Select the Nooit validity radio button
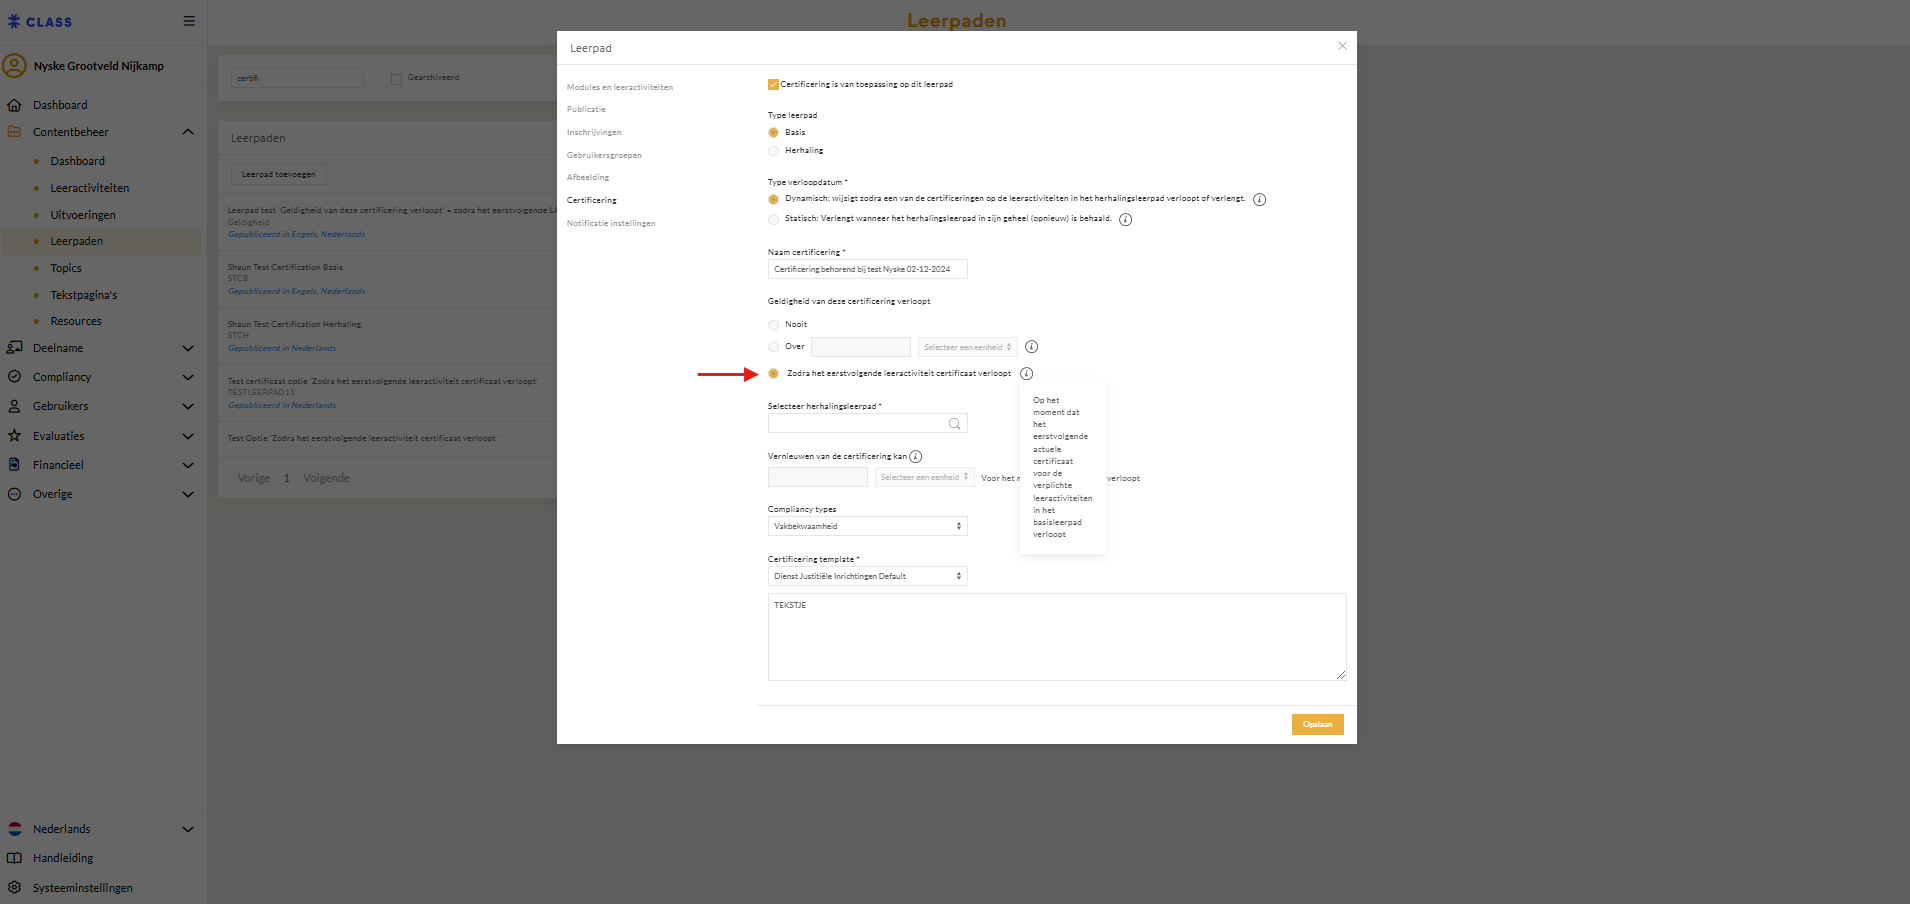 [x=773, y=325]
